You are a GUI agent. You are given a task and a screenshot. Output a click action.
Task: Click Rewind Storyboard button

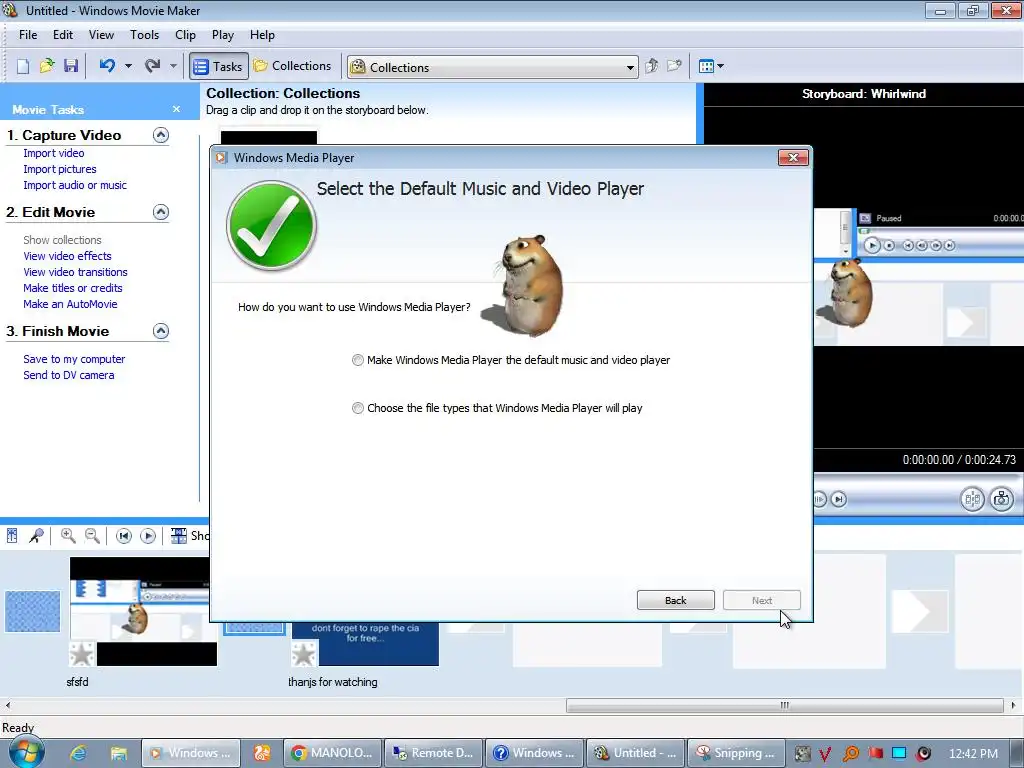123,536
